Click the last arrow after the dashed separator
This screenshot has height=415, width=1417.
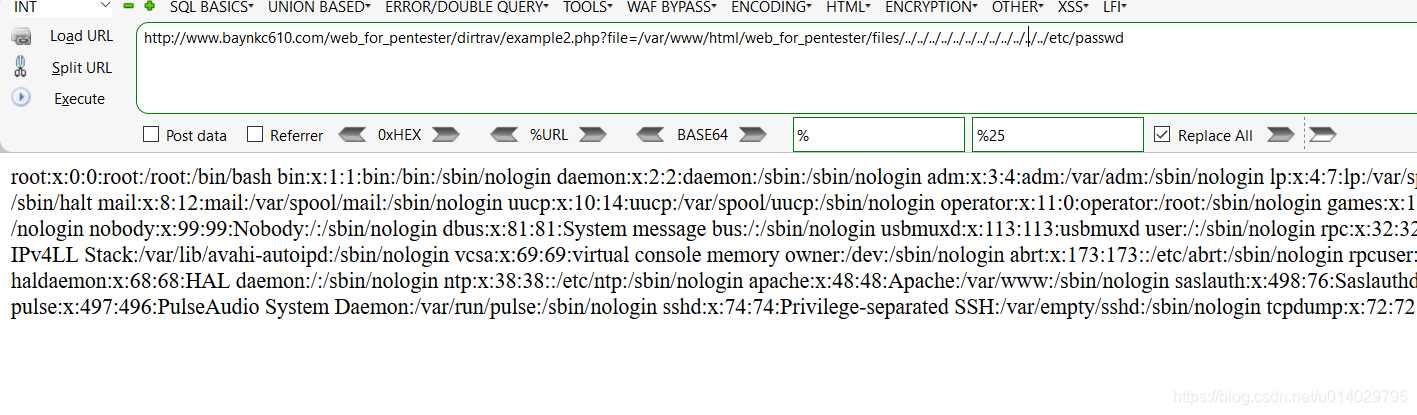(1323, 134)
